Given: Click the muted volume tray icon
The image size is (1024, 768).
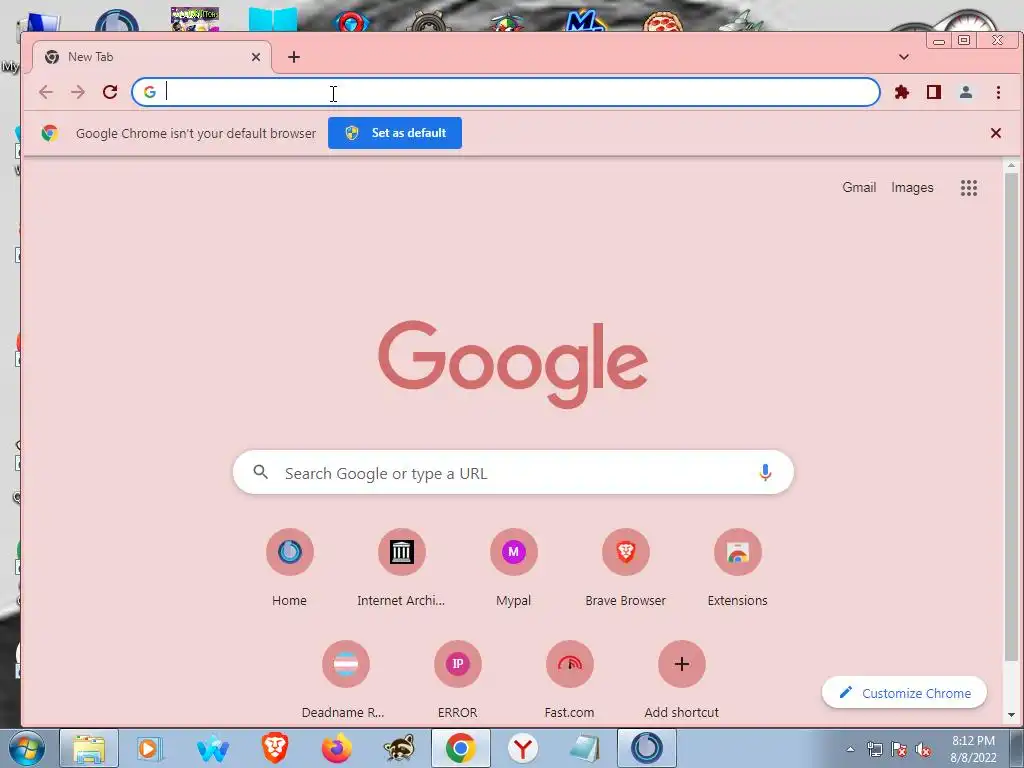Looking at the screenshot, I should (923, 750).
